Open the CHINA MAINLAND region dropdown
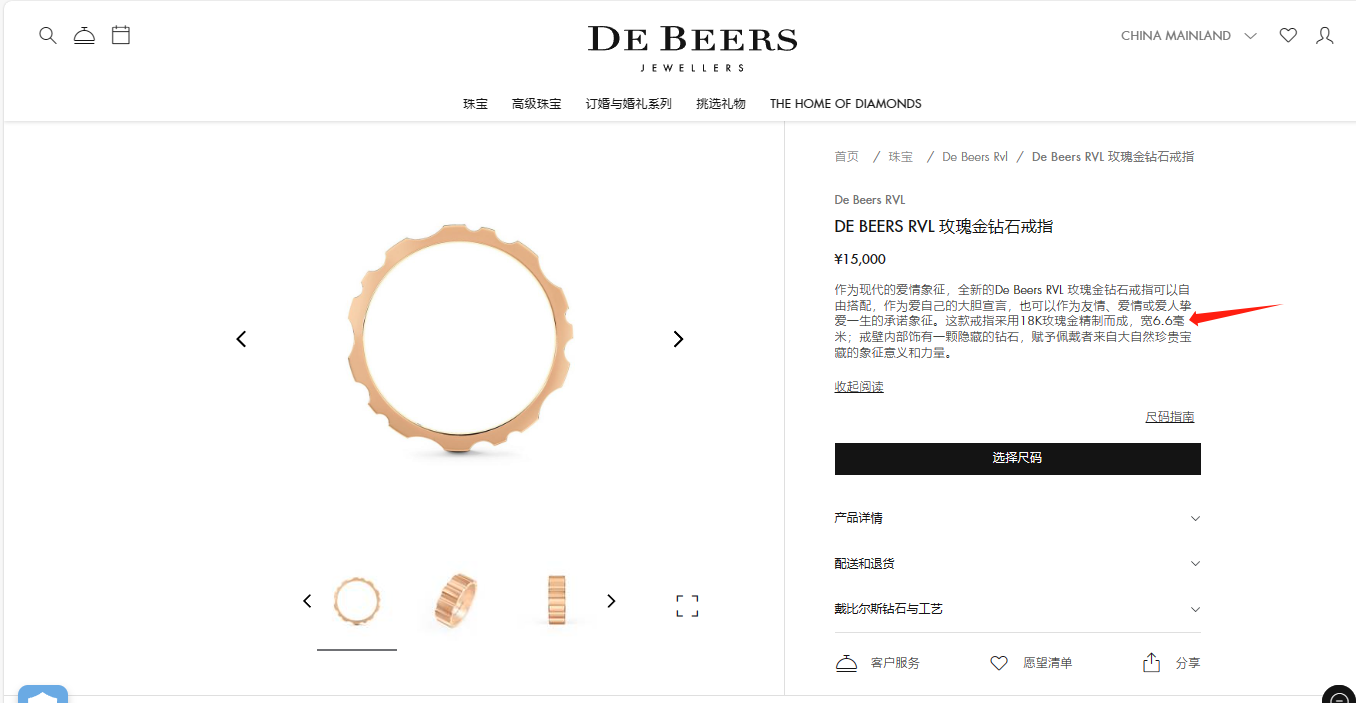Screen dimensions: 1356x703 pyautogui.click(x=1188, y=36)
